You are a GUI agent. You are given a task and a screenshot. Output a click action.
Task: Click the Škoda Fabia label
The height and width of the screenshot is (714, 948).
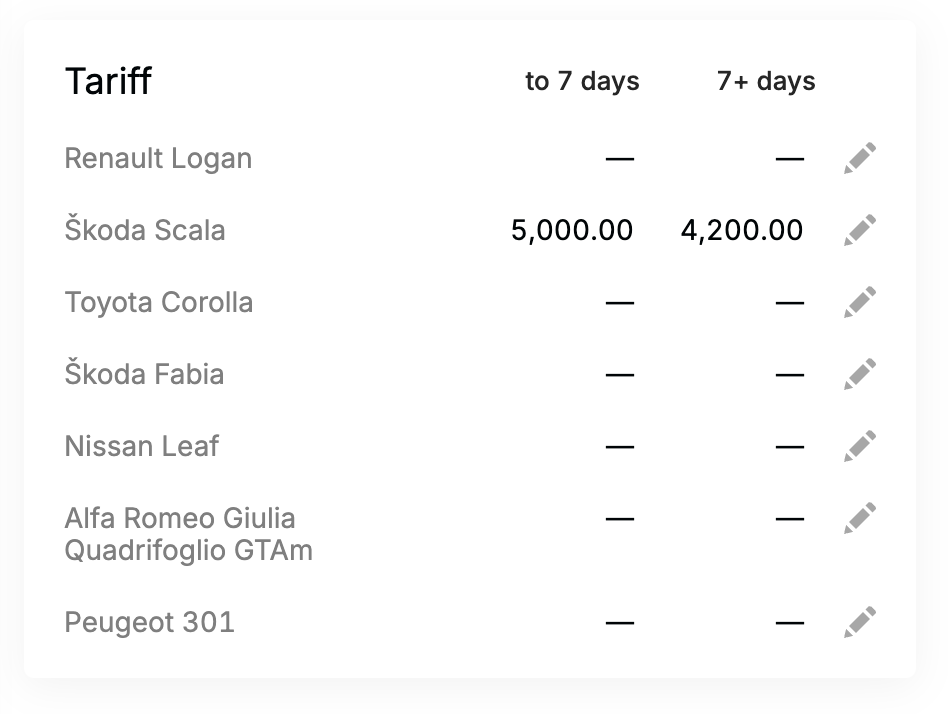pos(144,374)
